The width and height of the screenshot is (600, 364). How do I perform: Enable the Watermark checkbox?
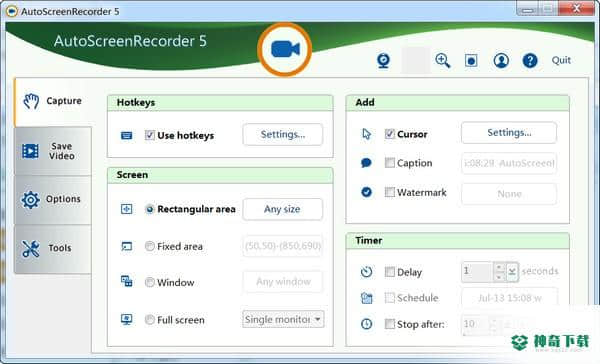pyautogui.click(x=390, y=192)
